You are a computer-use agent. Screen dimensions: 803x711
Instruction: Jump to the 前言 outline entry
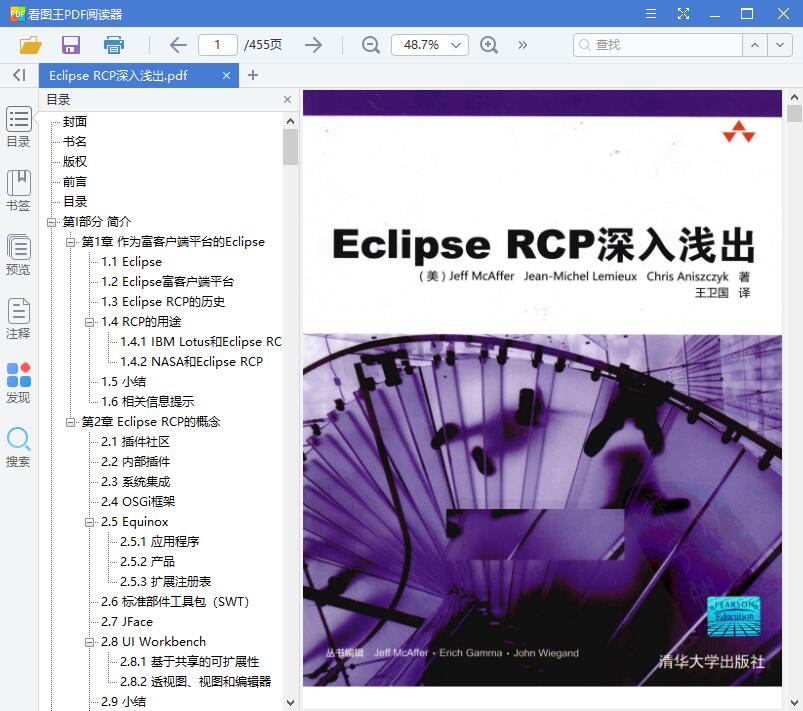pyautogui.click(x=75, y=181)
